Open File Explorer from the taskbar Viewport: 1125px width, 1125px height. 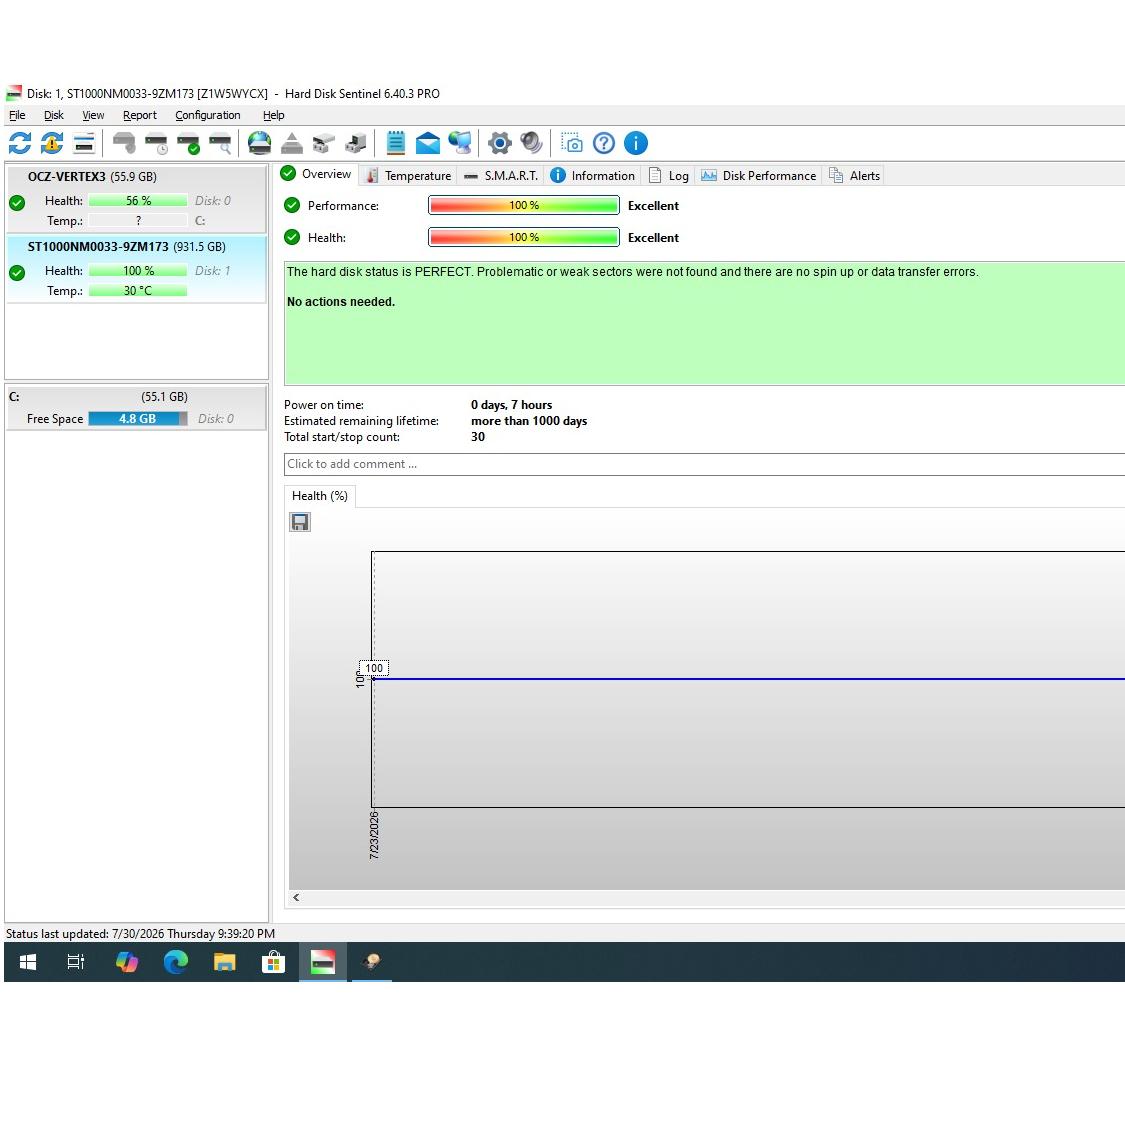pyautogui.click(x=225, y=962)
